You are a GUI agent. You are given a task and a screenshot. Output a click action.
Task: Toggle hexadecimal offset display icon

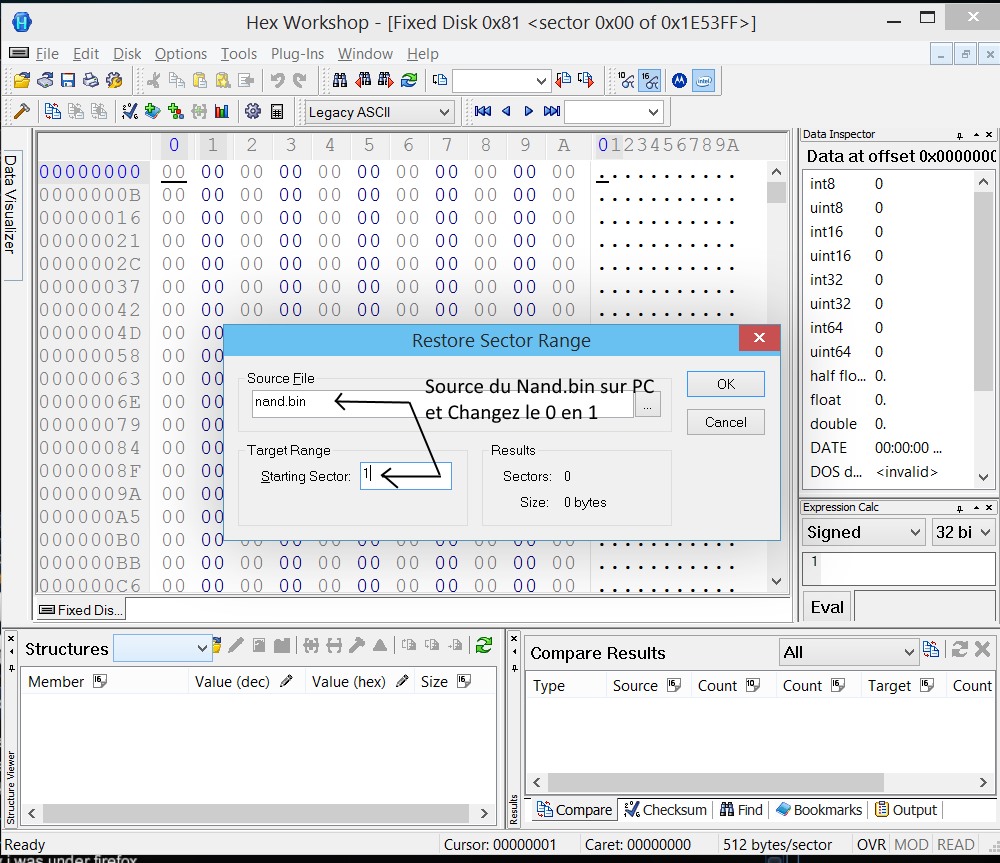point(650,81)
